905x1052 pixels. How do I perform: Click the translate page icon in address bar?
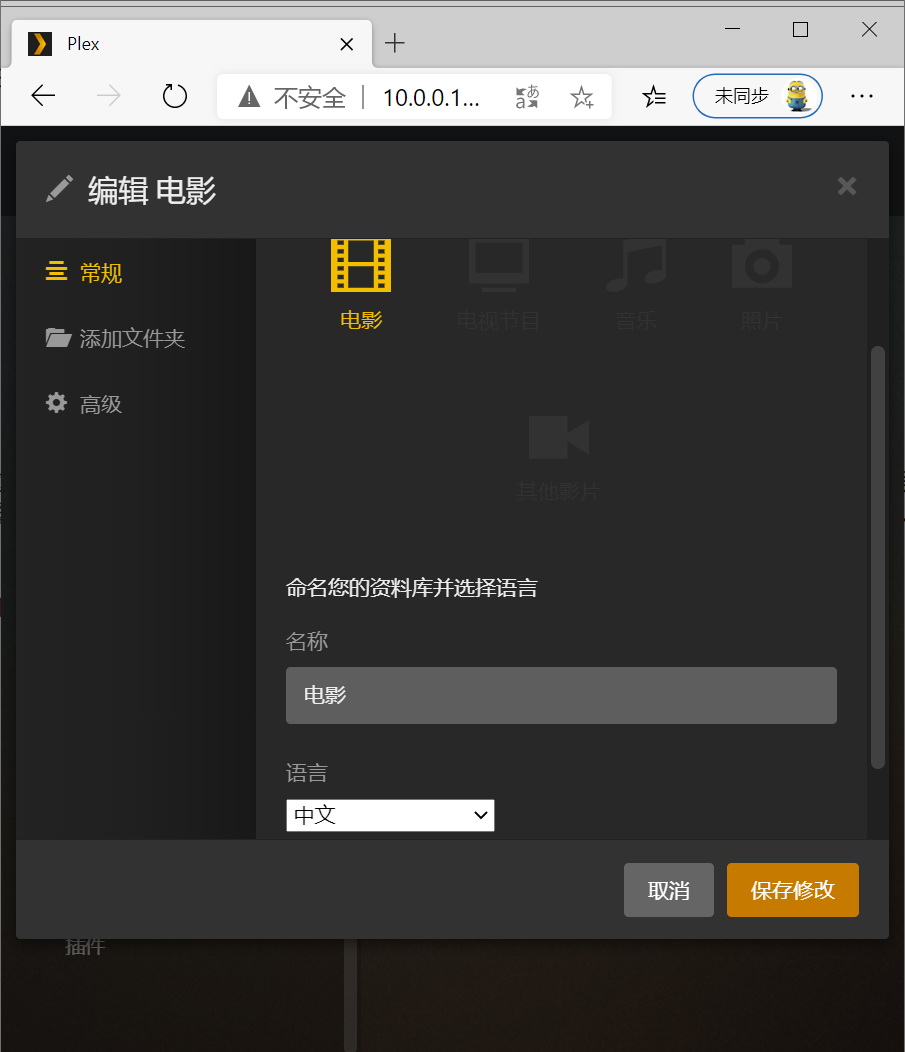527,97
